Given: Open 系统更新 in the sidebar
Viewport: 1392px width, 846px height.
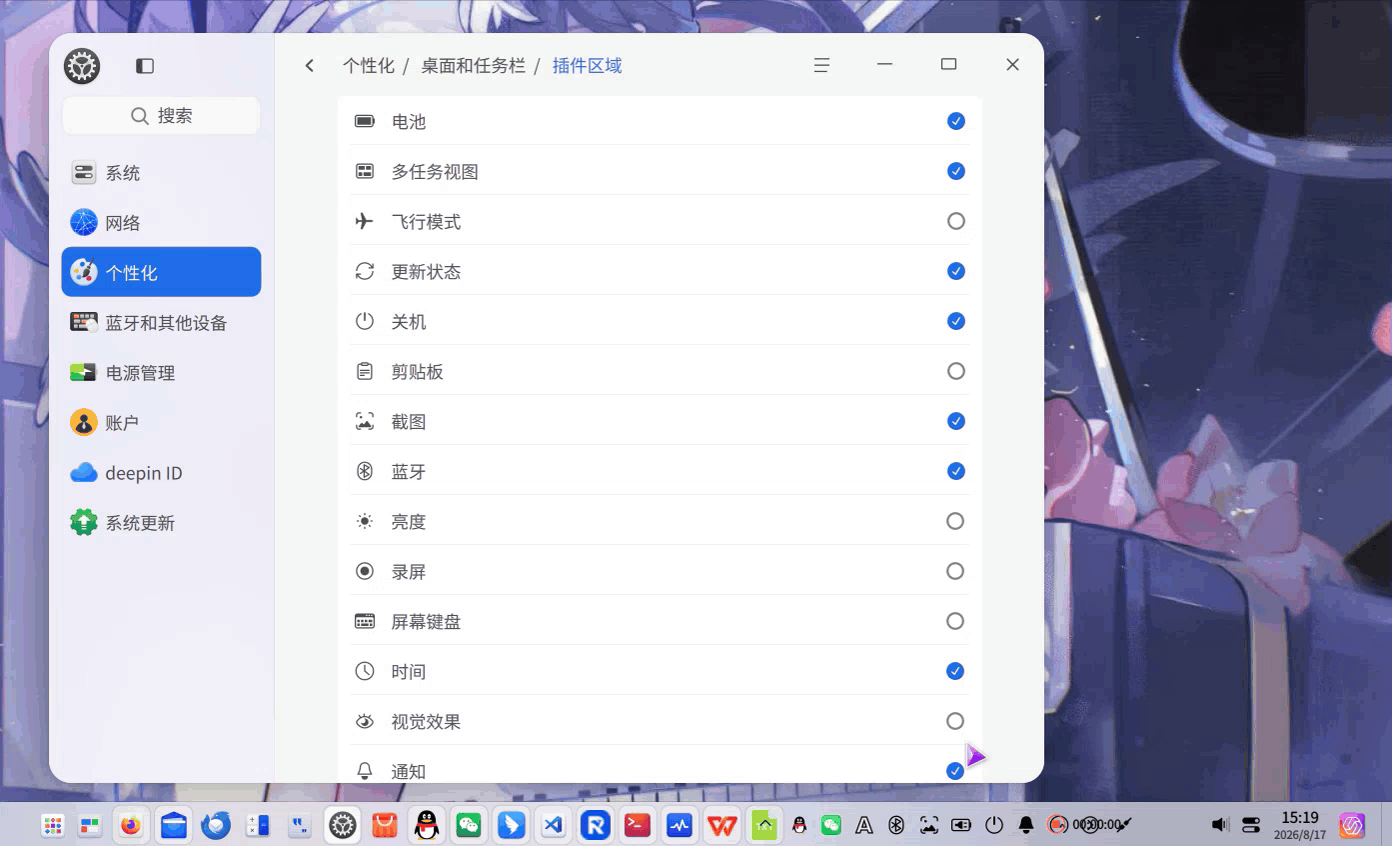Looking at the screenshot, I should pos(161,523).
